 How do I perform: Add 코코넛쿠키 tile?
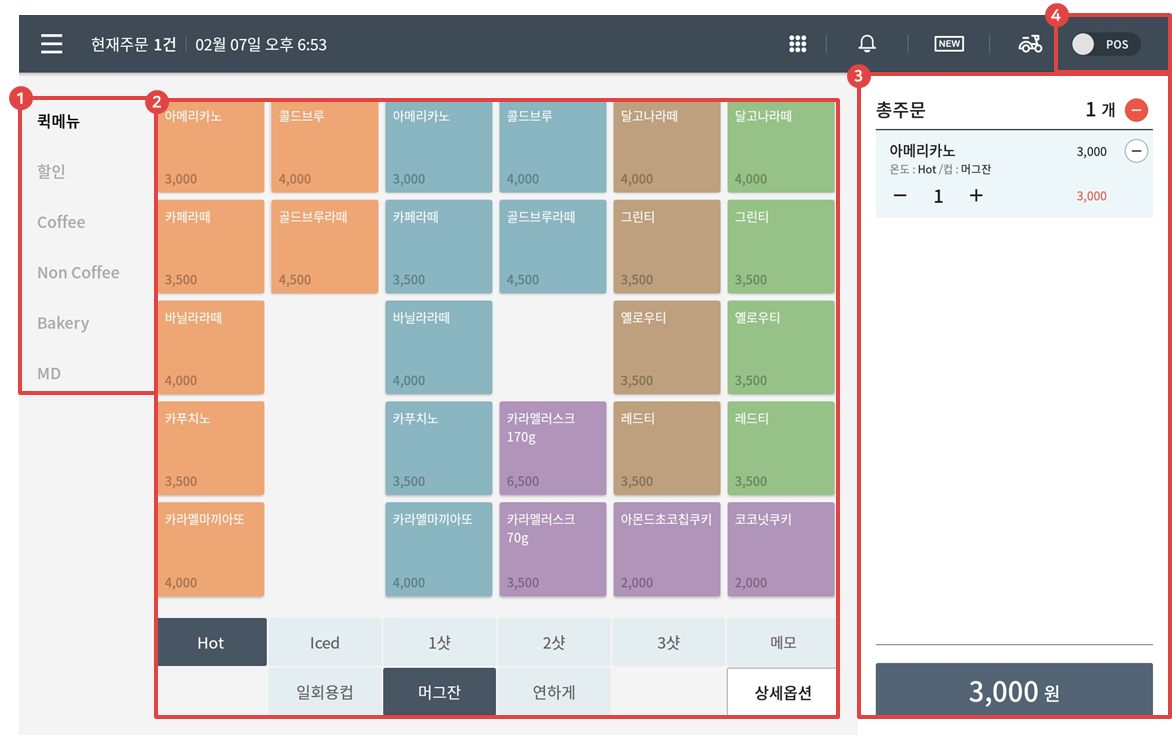tap(781, 549)
